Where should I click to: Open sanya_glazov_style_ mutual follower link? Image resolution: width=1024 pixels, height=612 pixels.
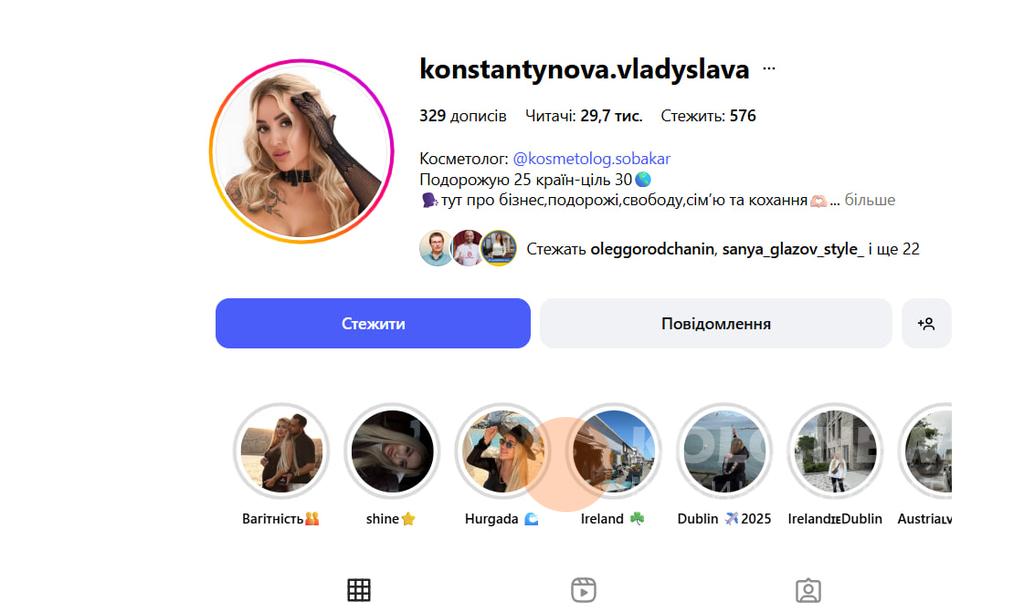pos(793,249)
